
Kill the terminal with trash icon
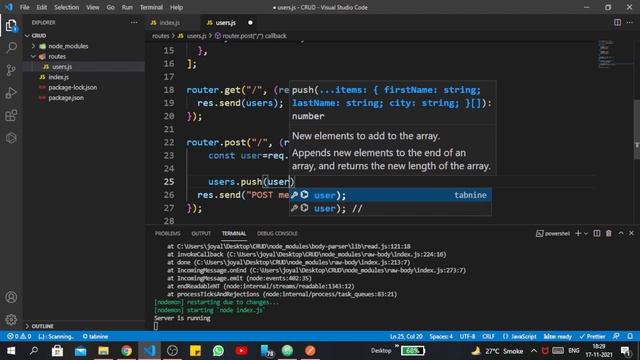[x=609, y=233]
